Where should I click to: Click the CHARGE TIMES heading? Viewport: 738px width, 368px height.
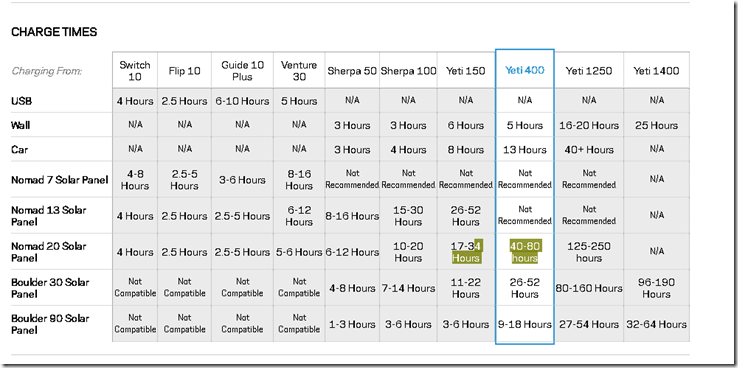tap(54, 32)
